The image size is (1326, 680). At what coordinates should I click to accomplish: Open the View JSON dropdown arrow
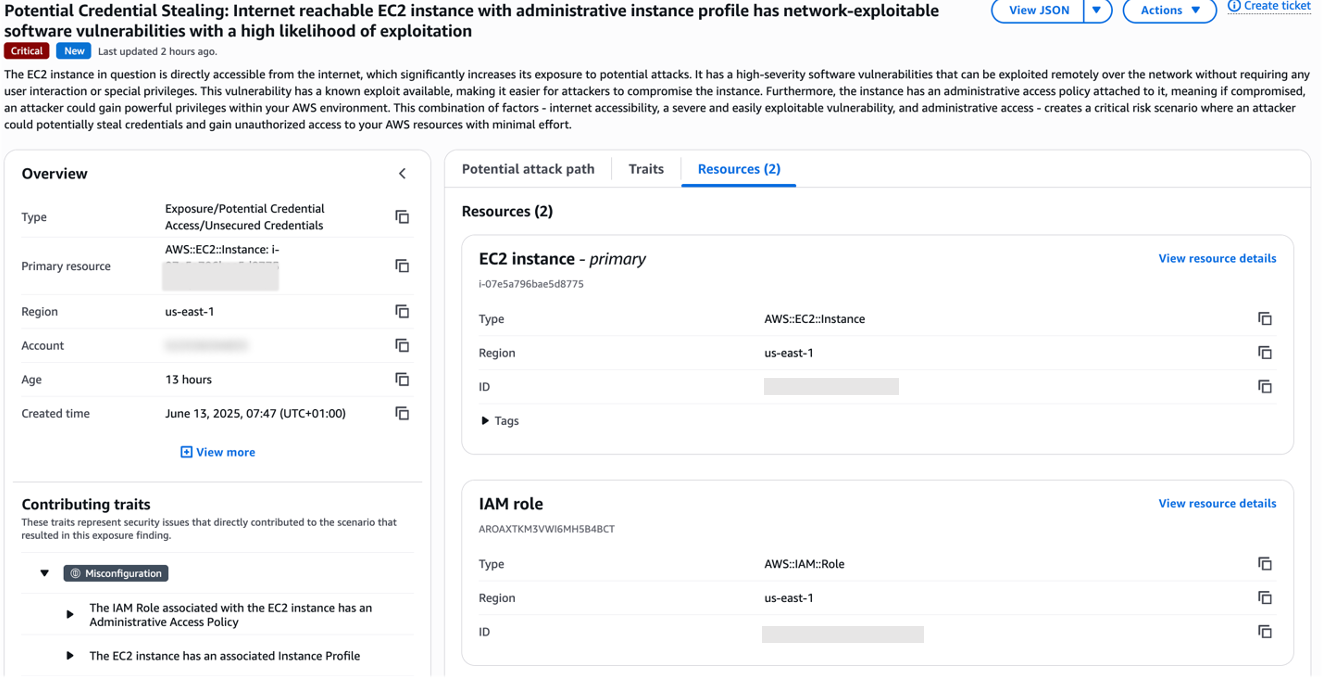pyautogui.click(x=1097, y=10)
